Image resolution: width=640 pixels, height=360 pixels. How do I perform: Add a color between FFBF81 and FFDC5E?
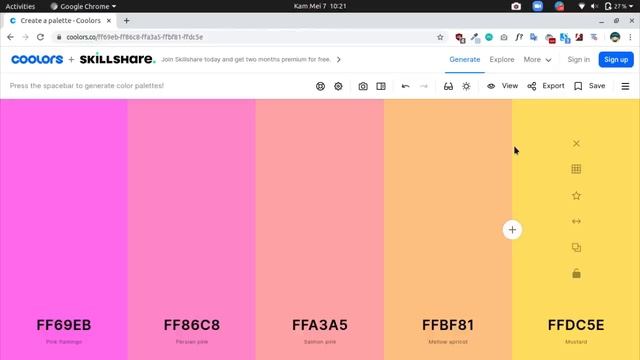[512, 230]
